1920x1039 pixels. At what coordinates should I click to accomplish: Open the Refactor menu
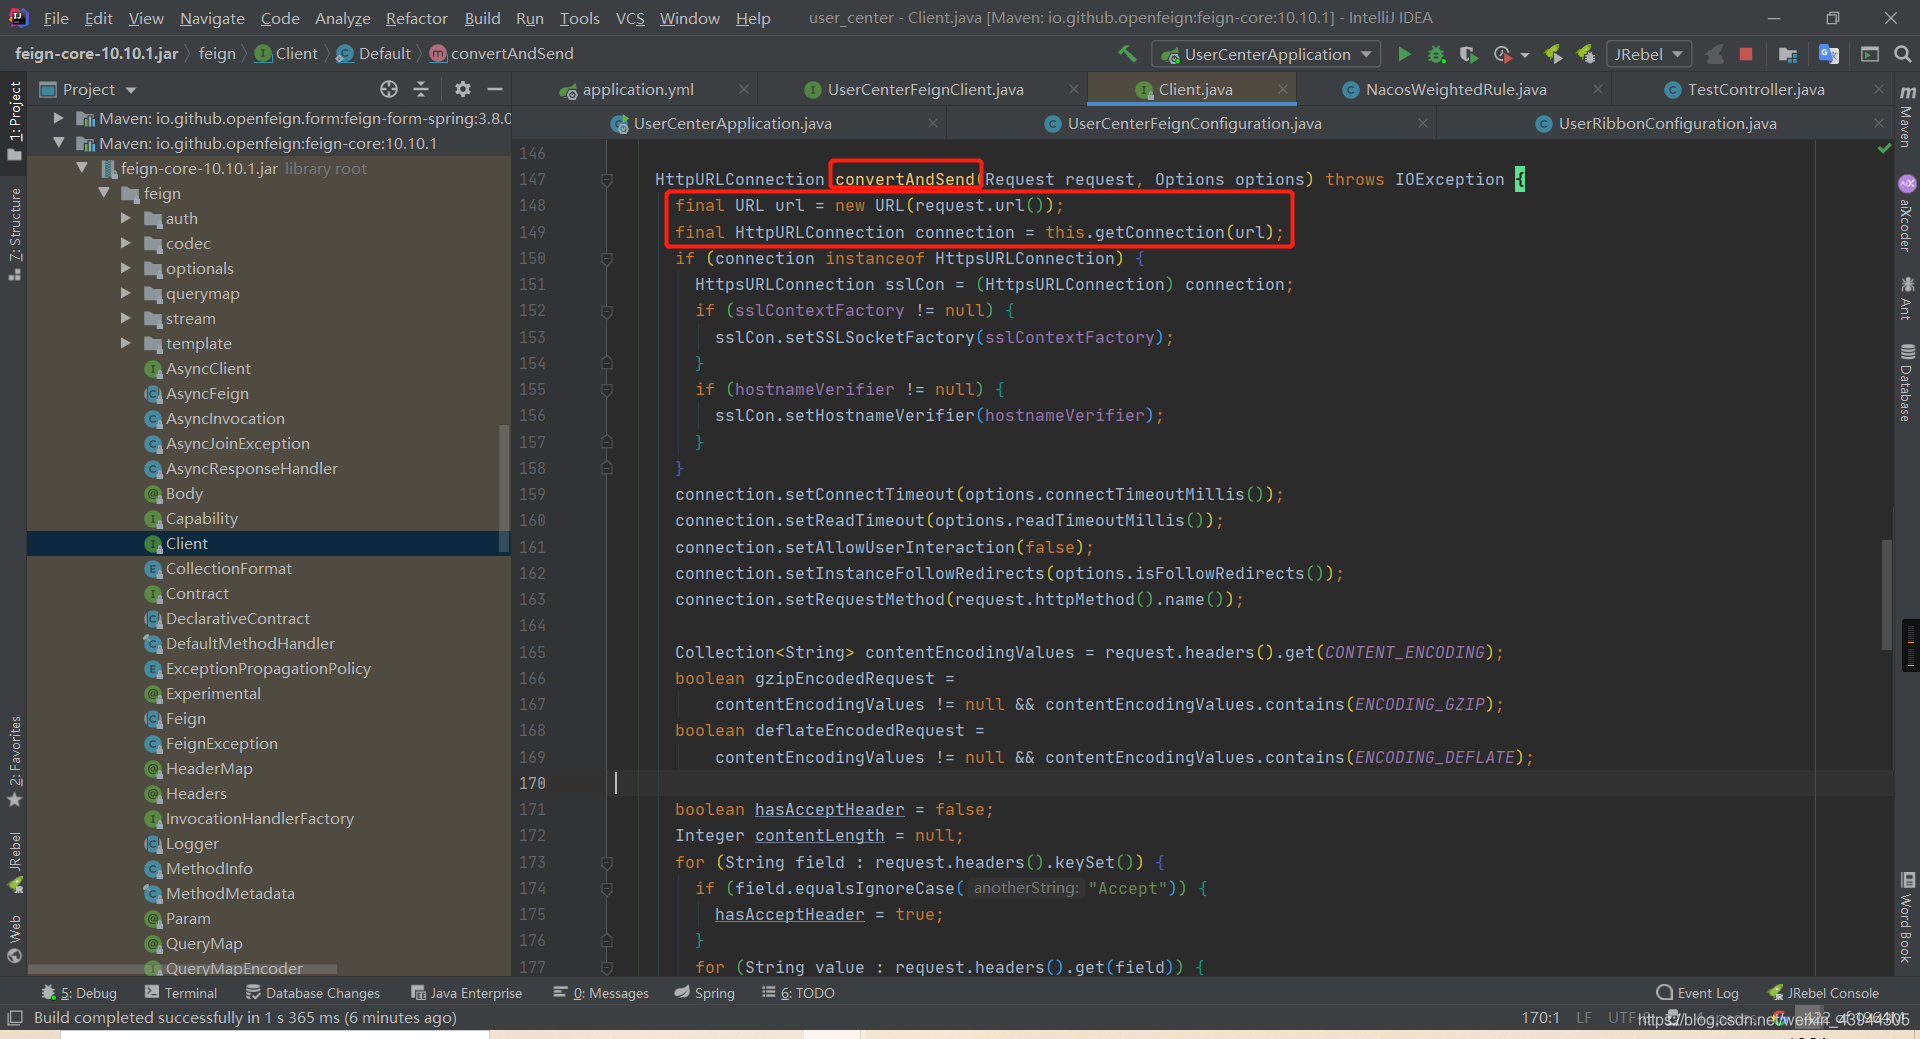click(416, 18)
